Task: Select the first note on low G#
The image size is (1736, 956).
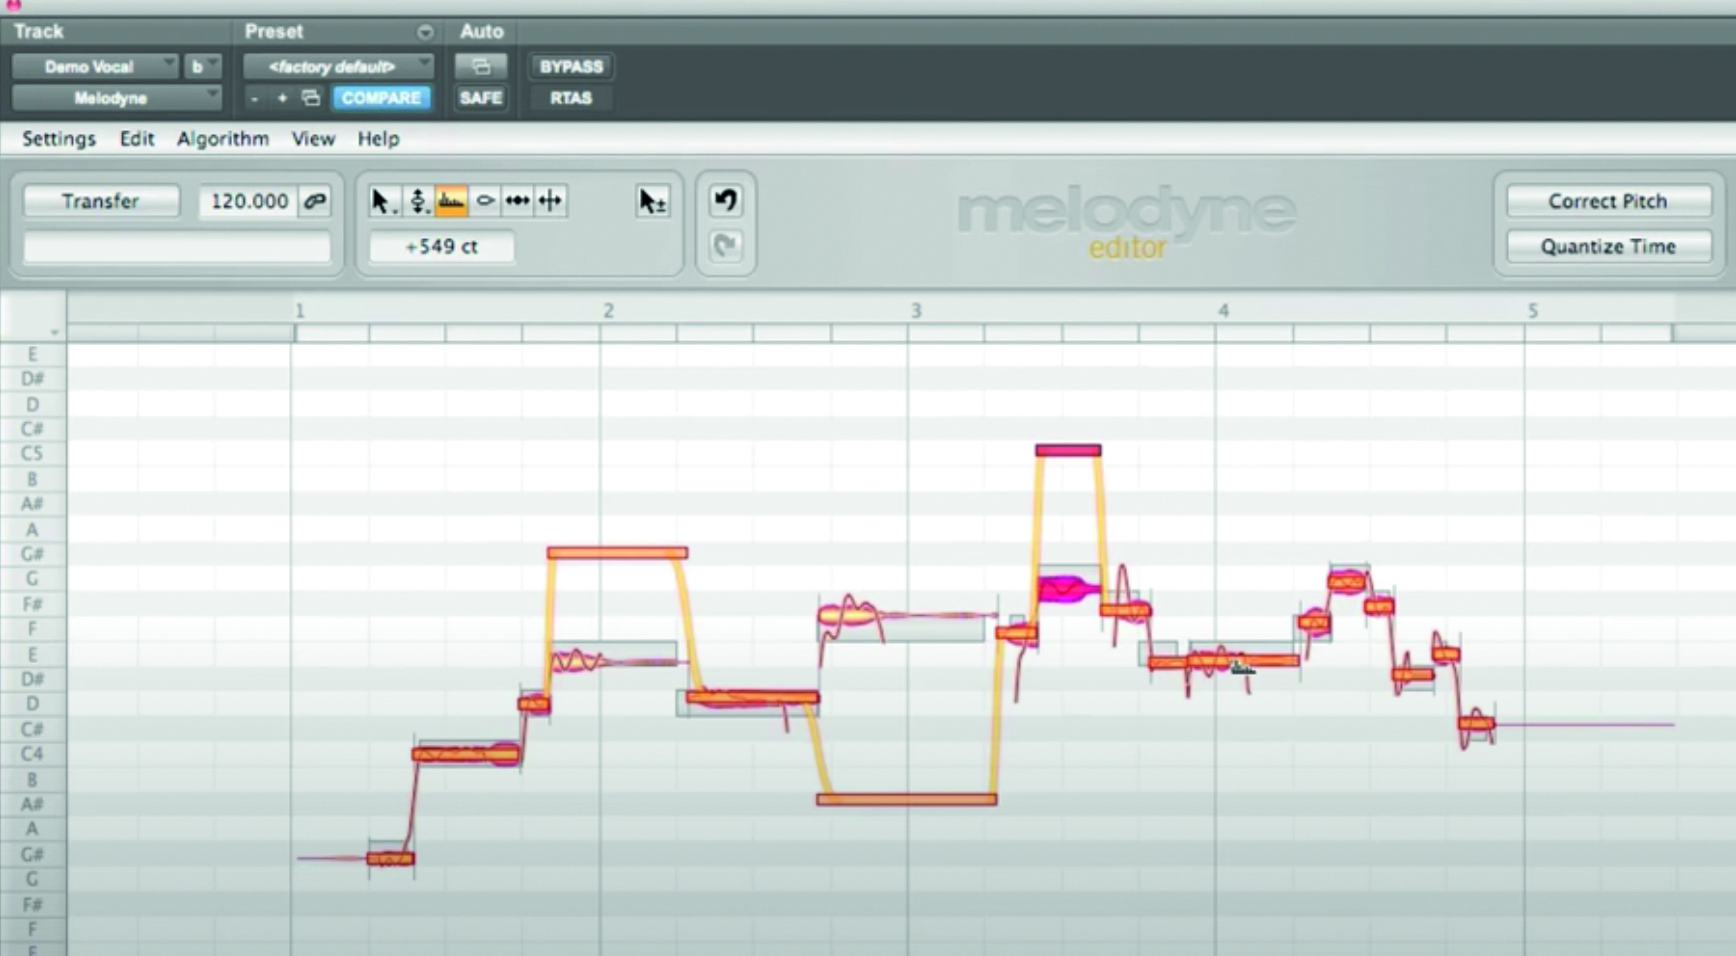Action: point(390,858)
